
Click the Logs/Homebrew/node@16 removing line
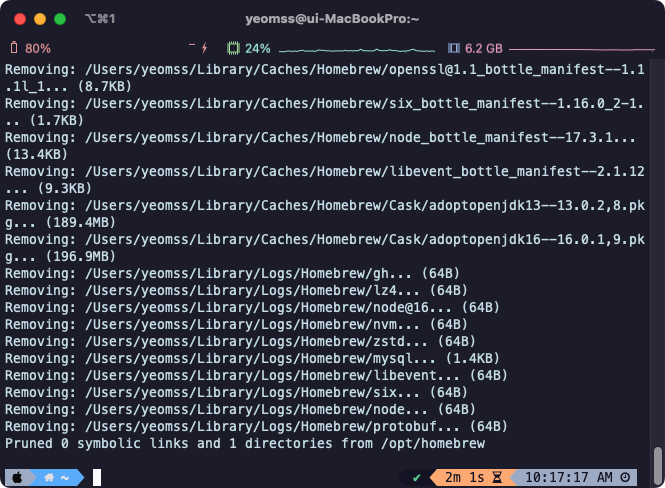[252, 307]
